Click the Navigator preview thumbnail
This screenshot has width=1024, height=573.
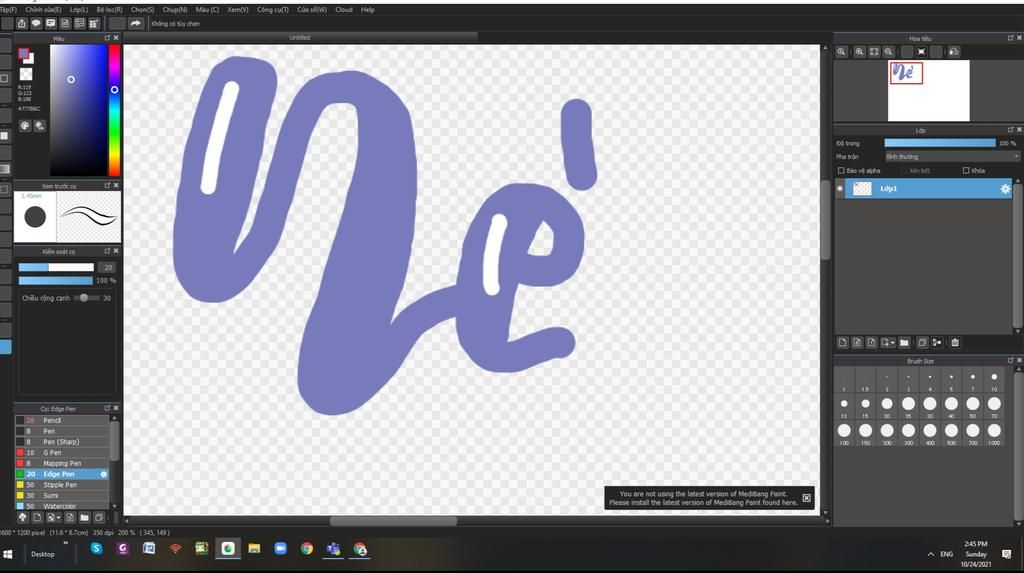pos(928,91)
